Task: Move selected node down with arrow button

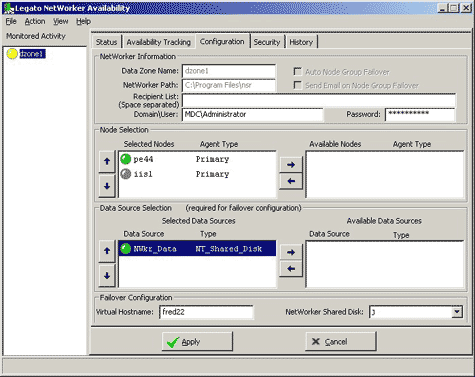Action: 107,186
